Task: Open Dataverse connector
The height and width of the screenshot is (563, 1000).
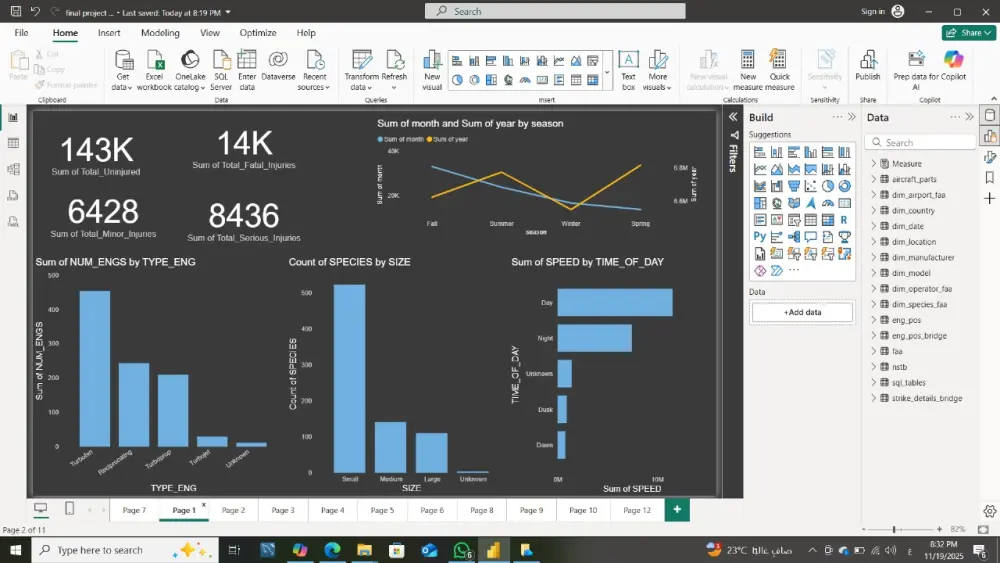Action: tap(278, 66)
